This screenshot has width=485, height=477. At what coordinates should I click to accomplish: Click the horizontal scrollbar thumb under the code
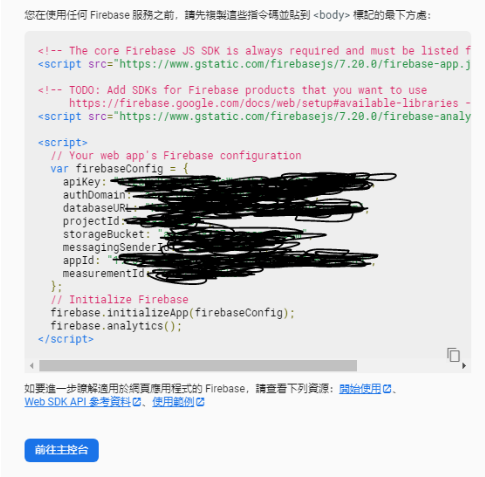pos(198,366)
